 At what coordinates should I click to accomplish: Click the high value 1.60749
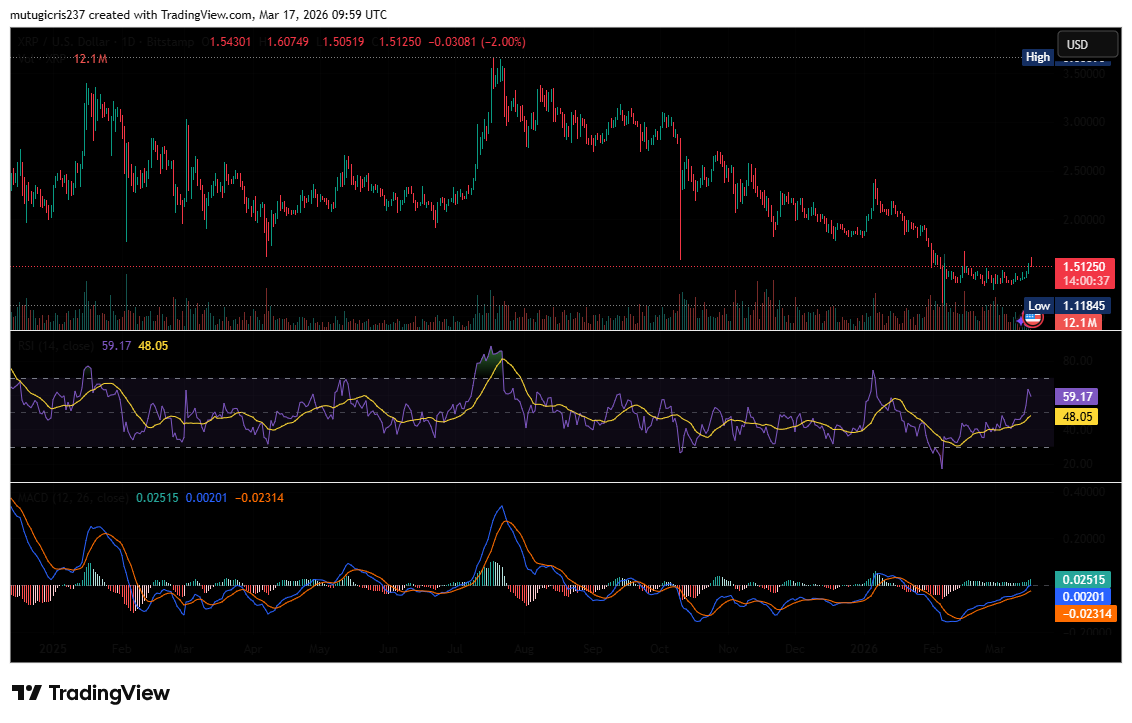coord(287,42)
